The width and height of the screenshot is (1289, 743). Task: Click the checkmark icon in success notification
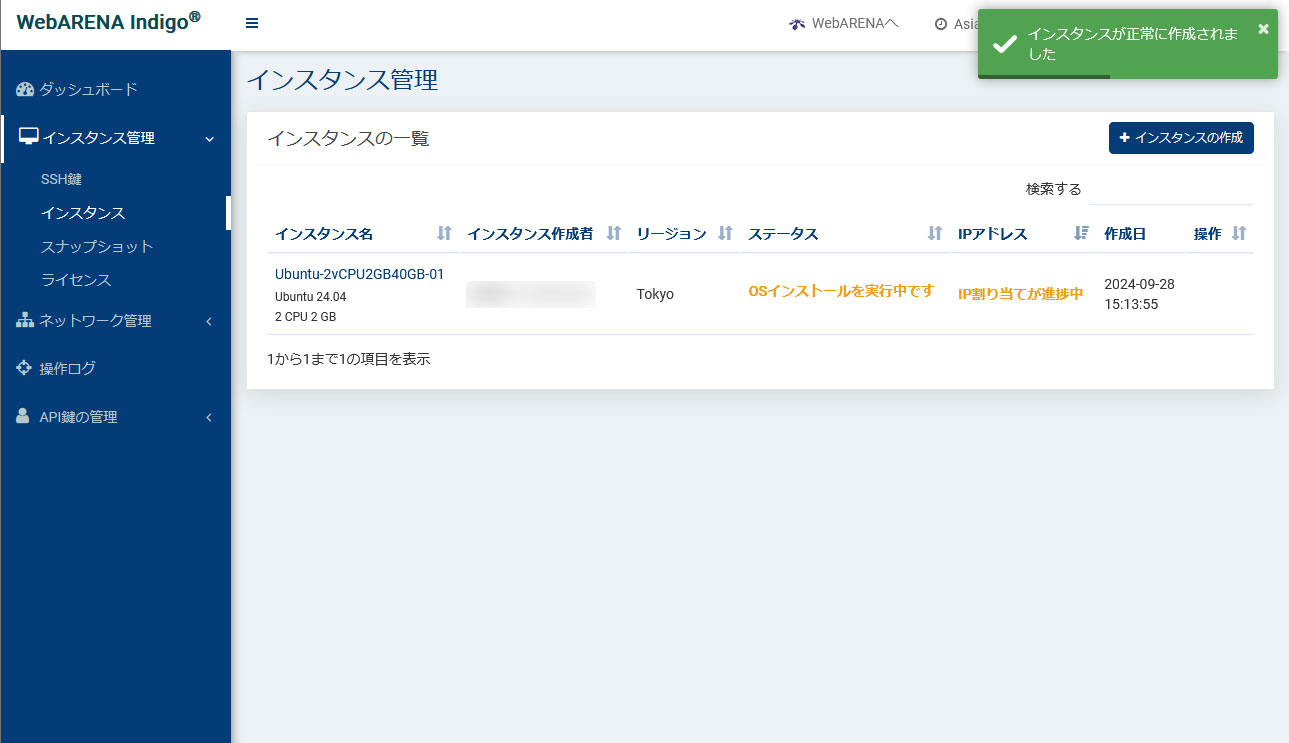point(1005,44)
